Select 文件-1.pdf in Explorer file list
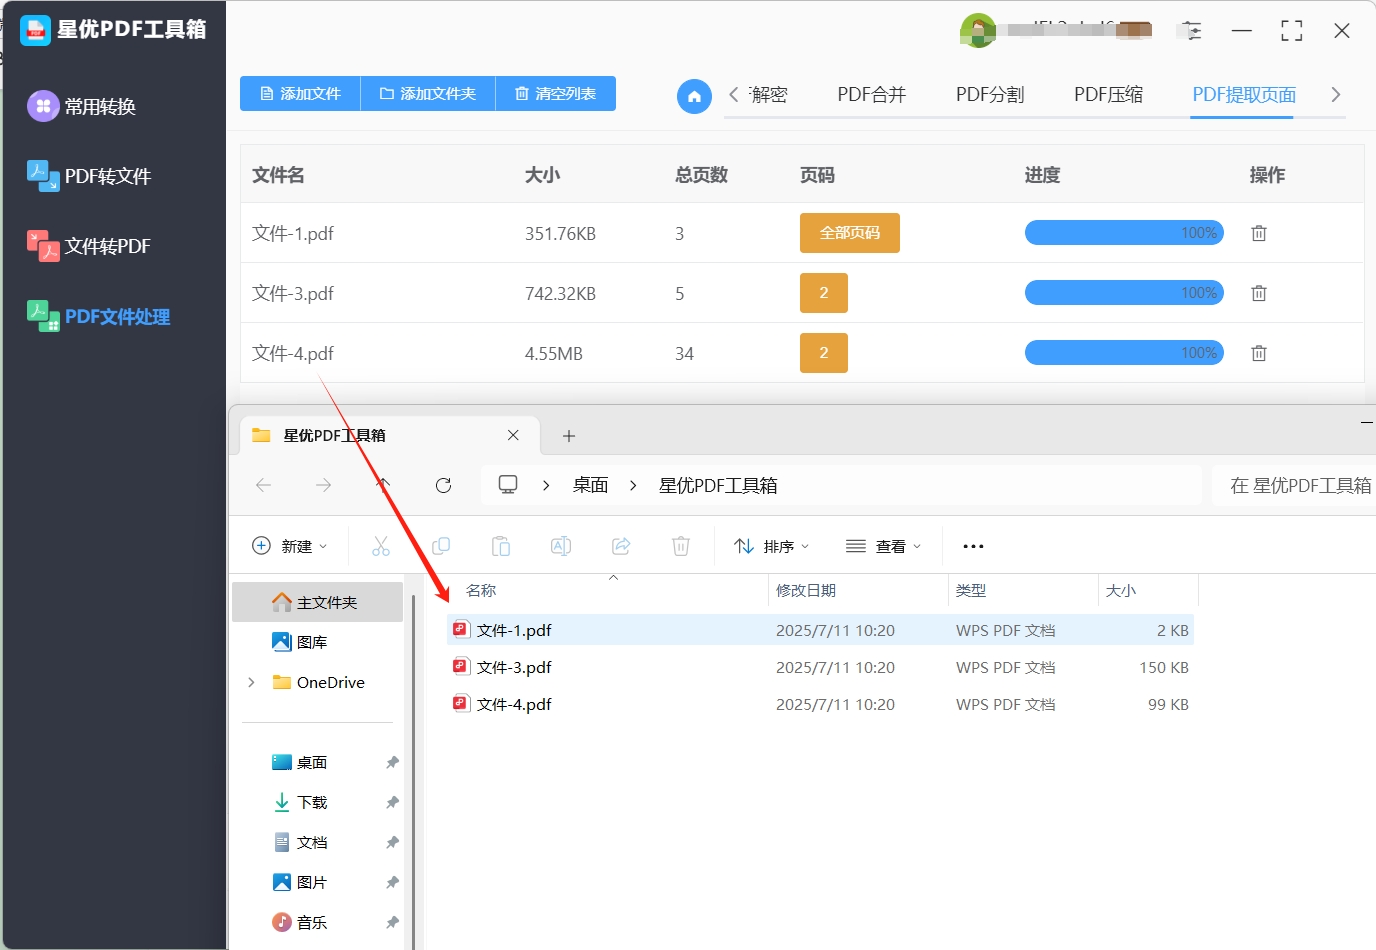 (820, 630)
